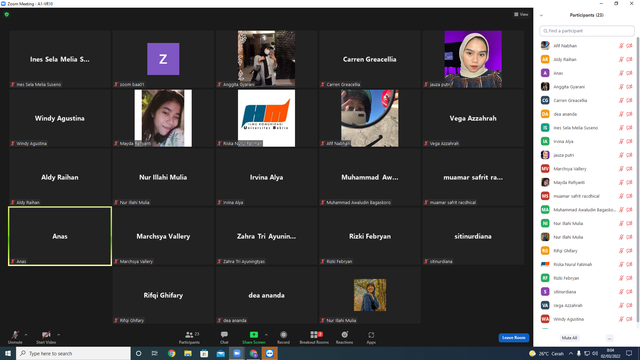Collapse the Participants panel chevron
The height and width of the screenshot is (360, 640).
coord(542,15)
